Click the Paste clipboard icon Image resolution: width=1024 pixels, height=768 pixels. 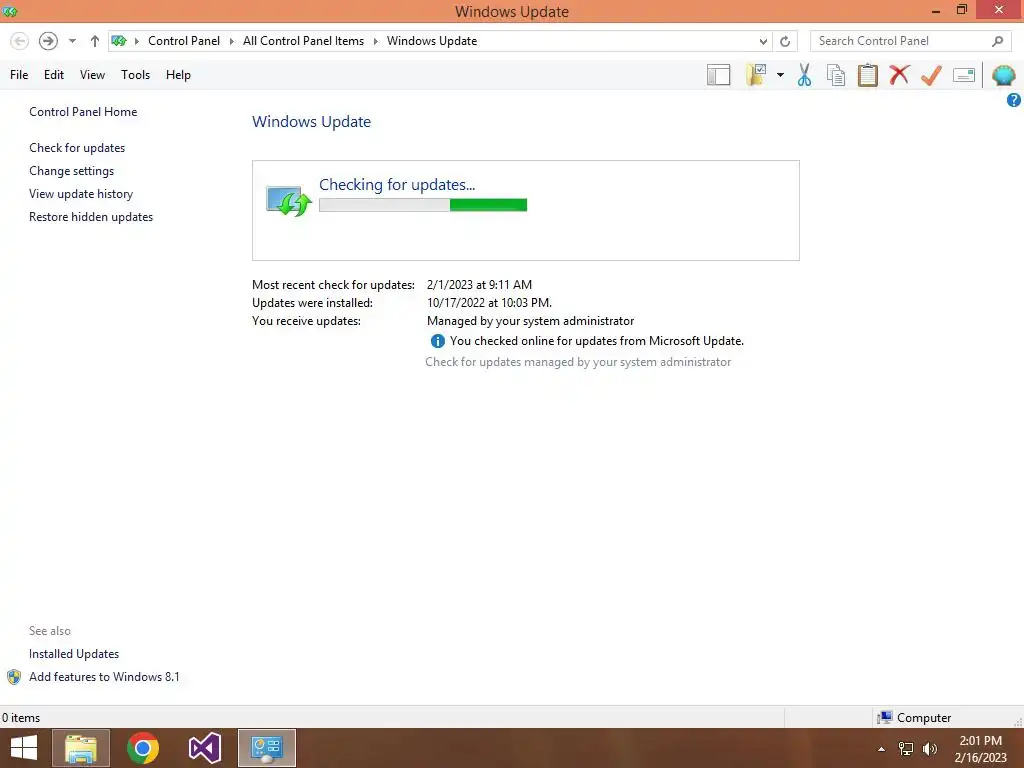867,75
